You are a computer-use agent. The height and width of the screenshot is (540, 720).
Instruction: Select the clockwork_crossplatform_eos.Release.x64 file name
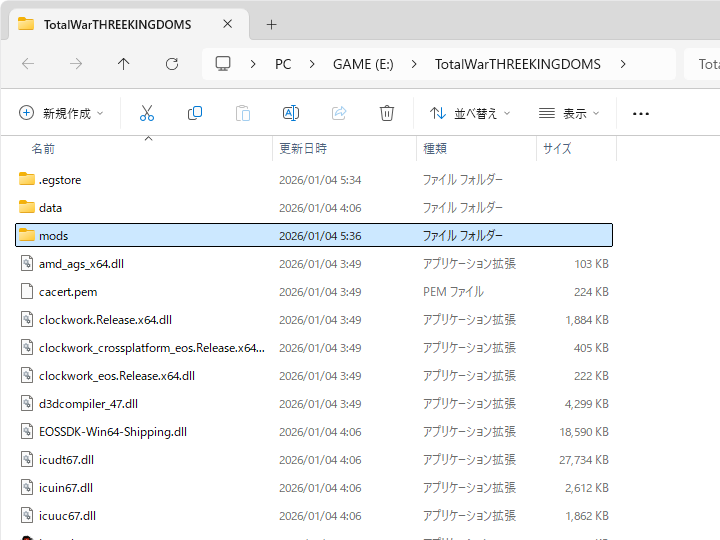[x=152, y=348]
